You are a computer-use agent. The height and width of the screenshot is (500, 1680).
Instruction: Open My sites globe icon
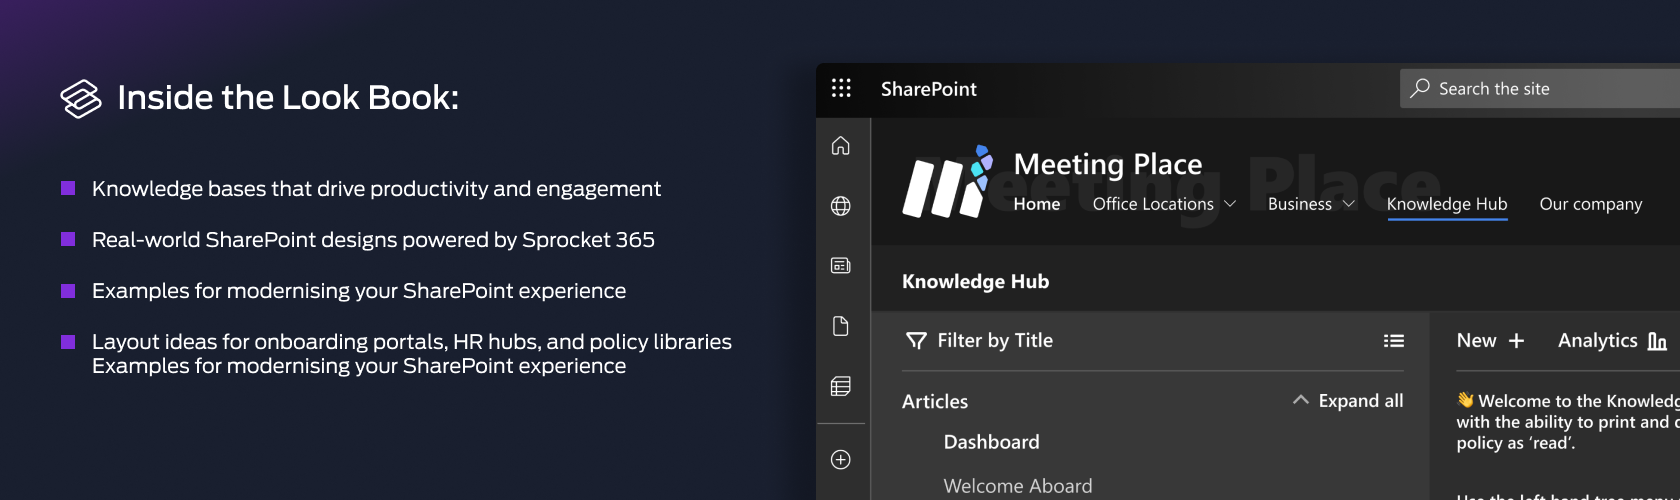(x=841, y=206)
